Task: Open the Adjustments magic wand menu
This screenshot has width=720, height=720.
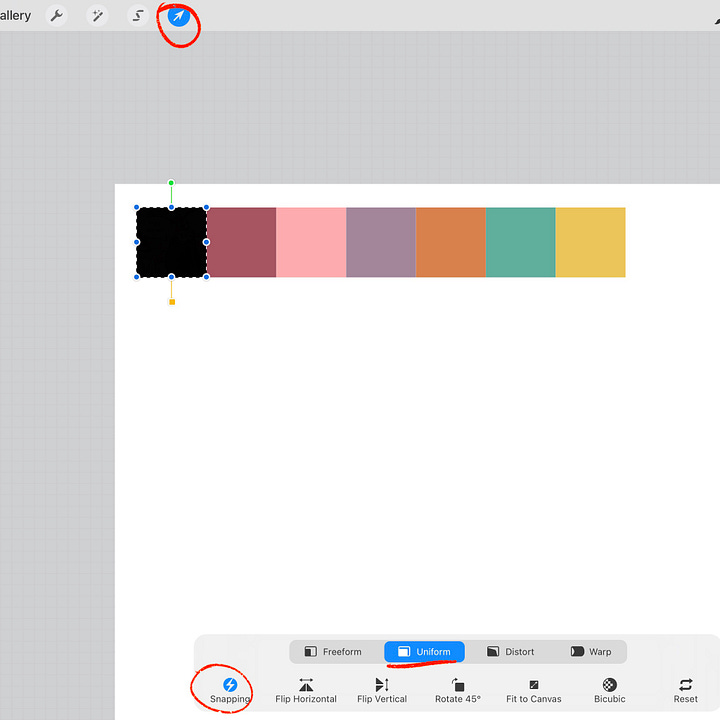Action: pos(97,16)
